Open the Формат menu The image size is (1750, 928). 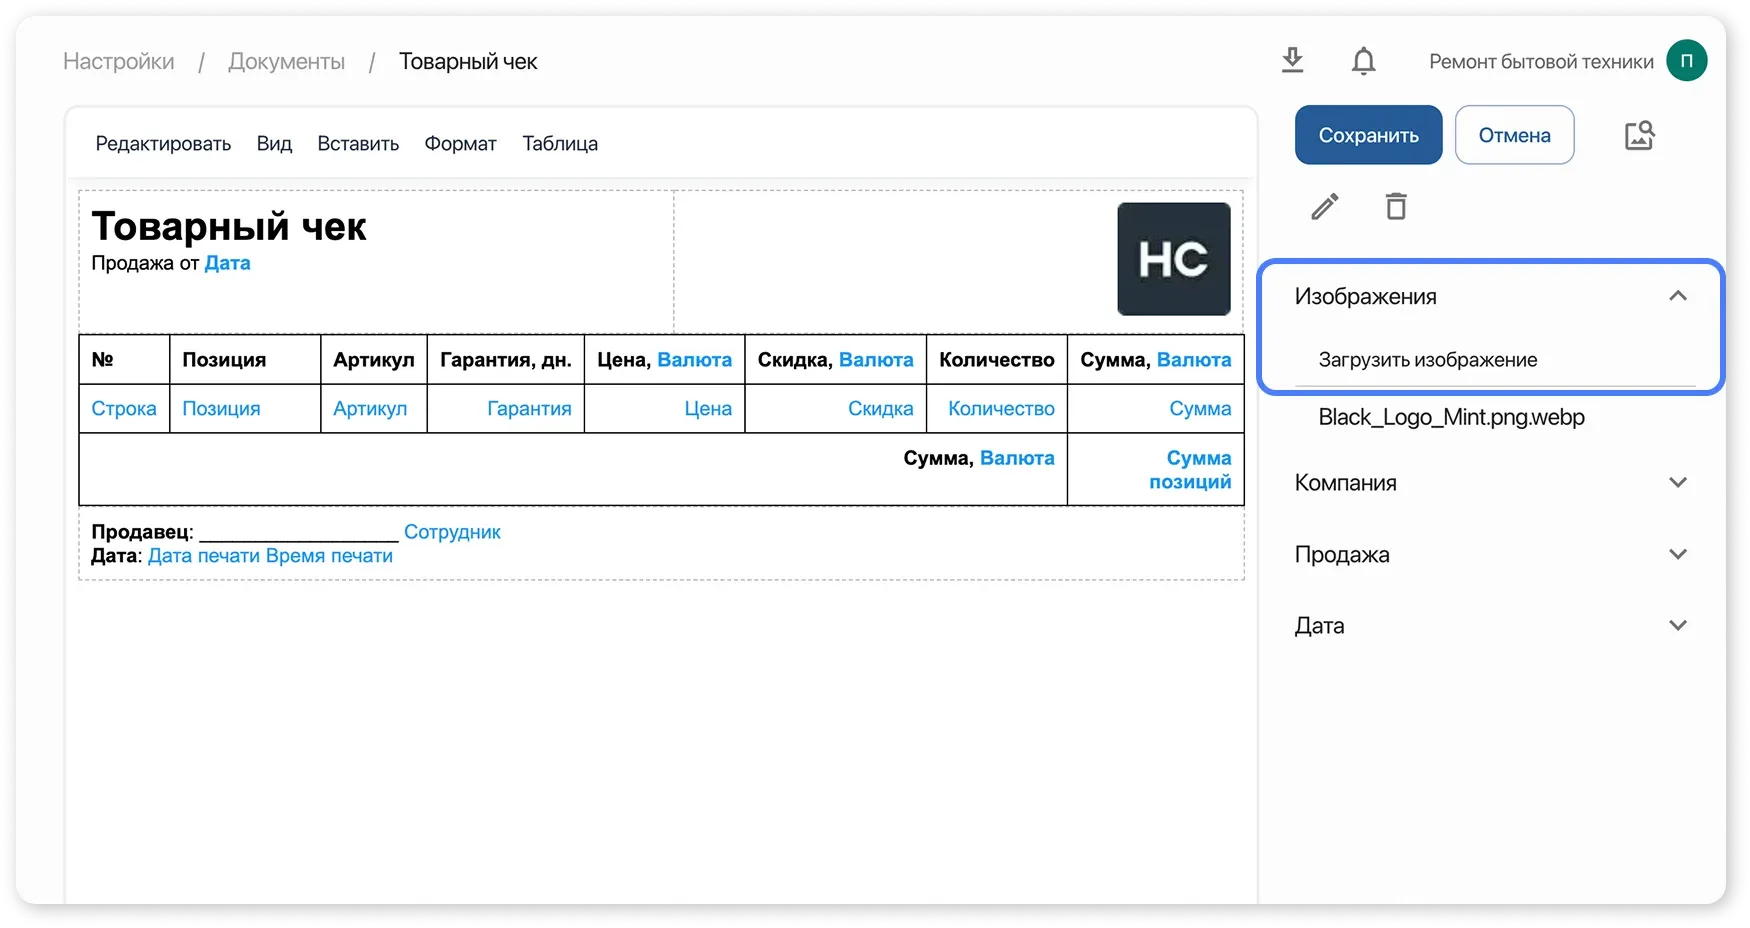pos(460,143)
